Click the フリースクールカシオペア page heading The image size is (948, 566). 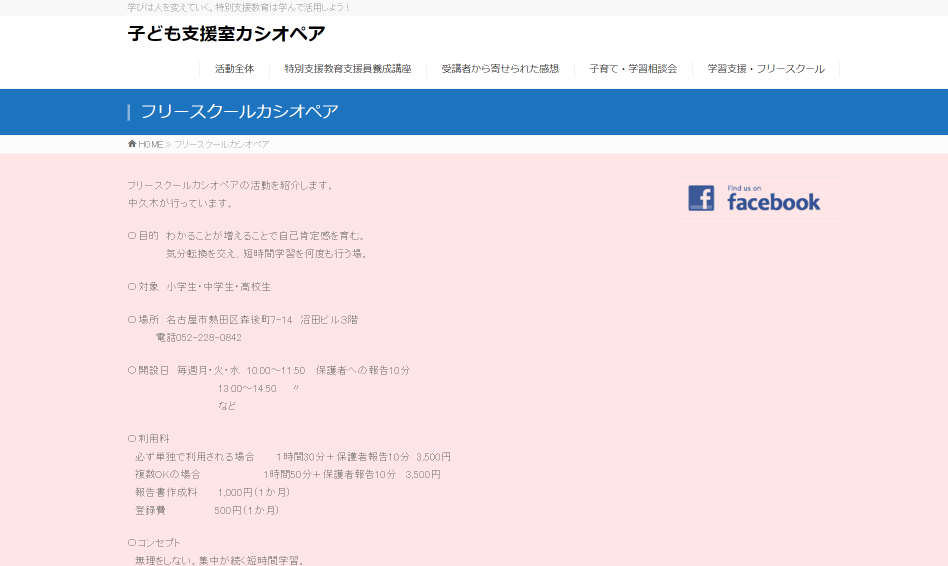coord(239,112)
